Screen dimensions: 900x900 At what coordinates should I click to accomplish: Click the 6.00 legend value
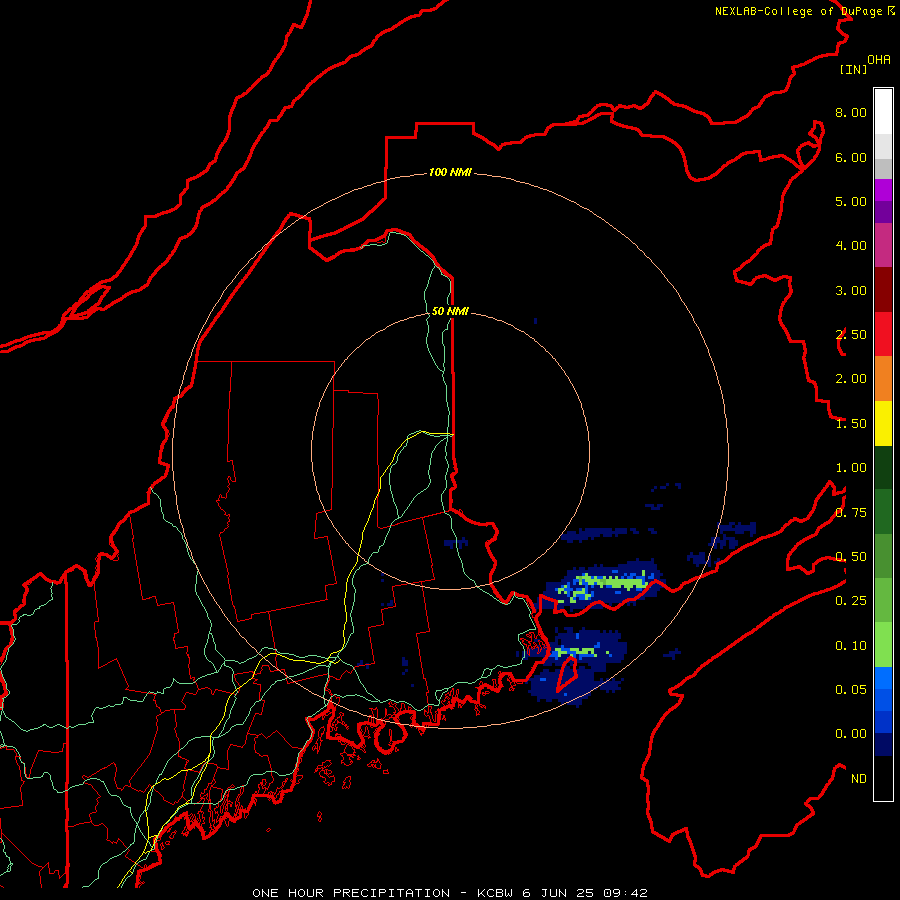pos(851,157)
